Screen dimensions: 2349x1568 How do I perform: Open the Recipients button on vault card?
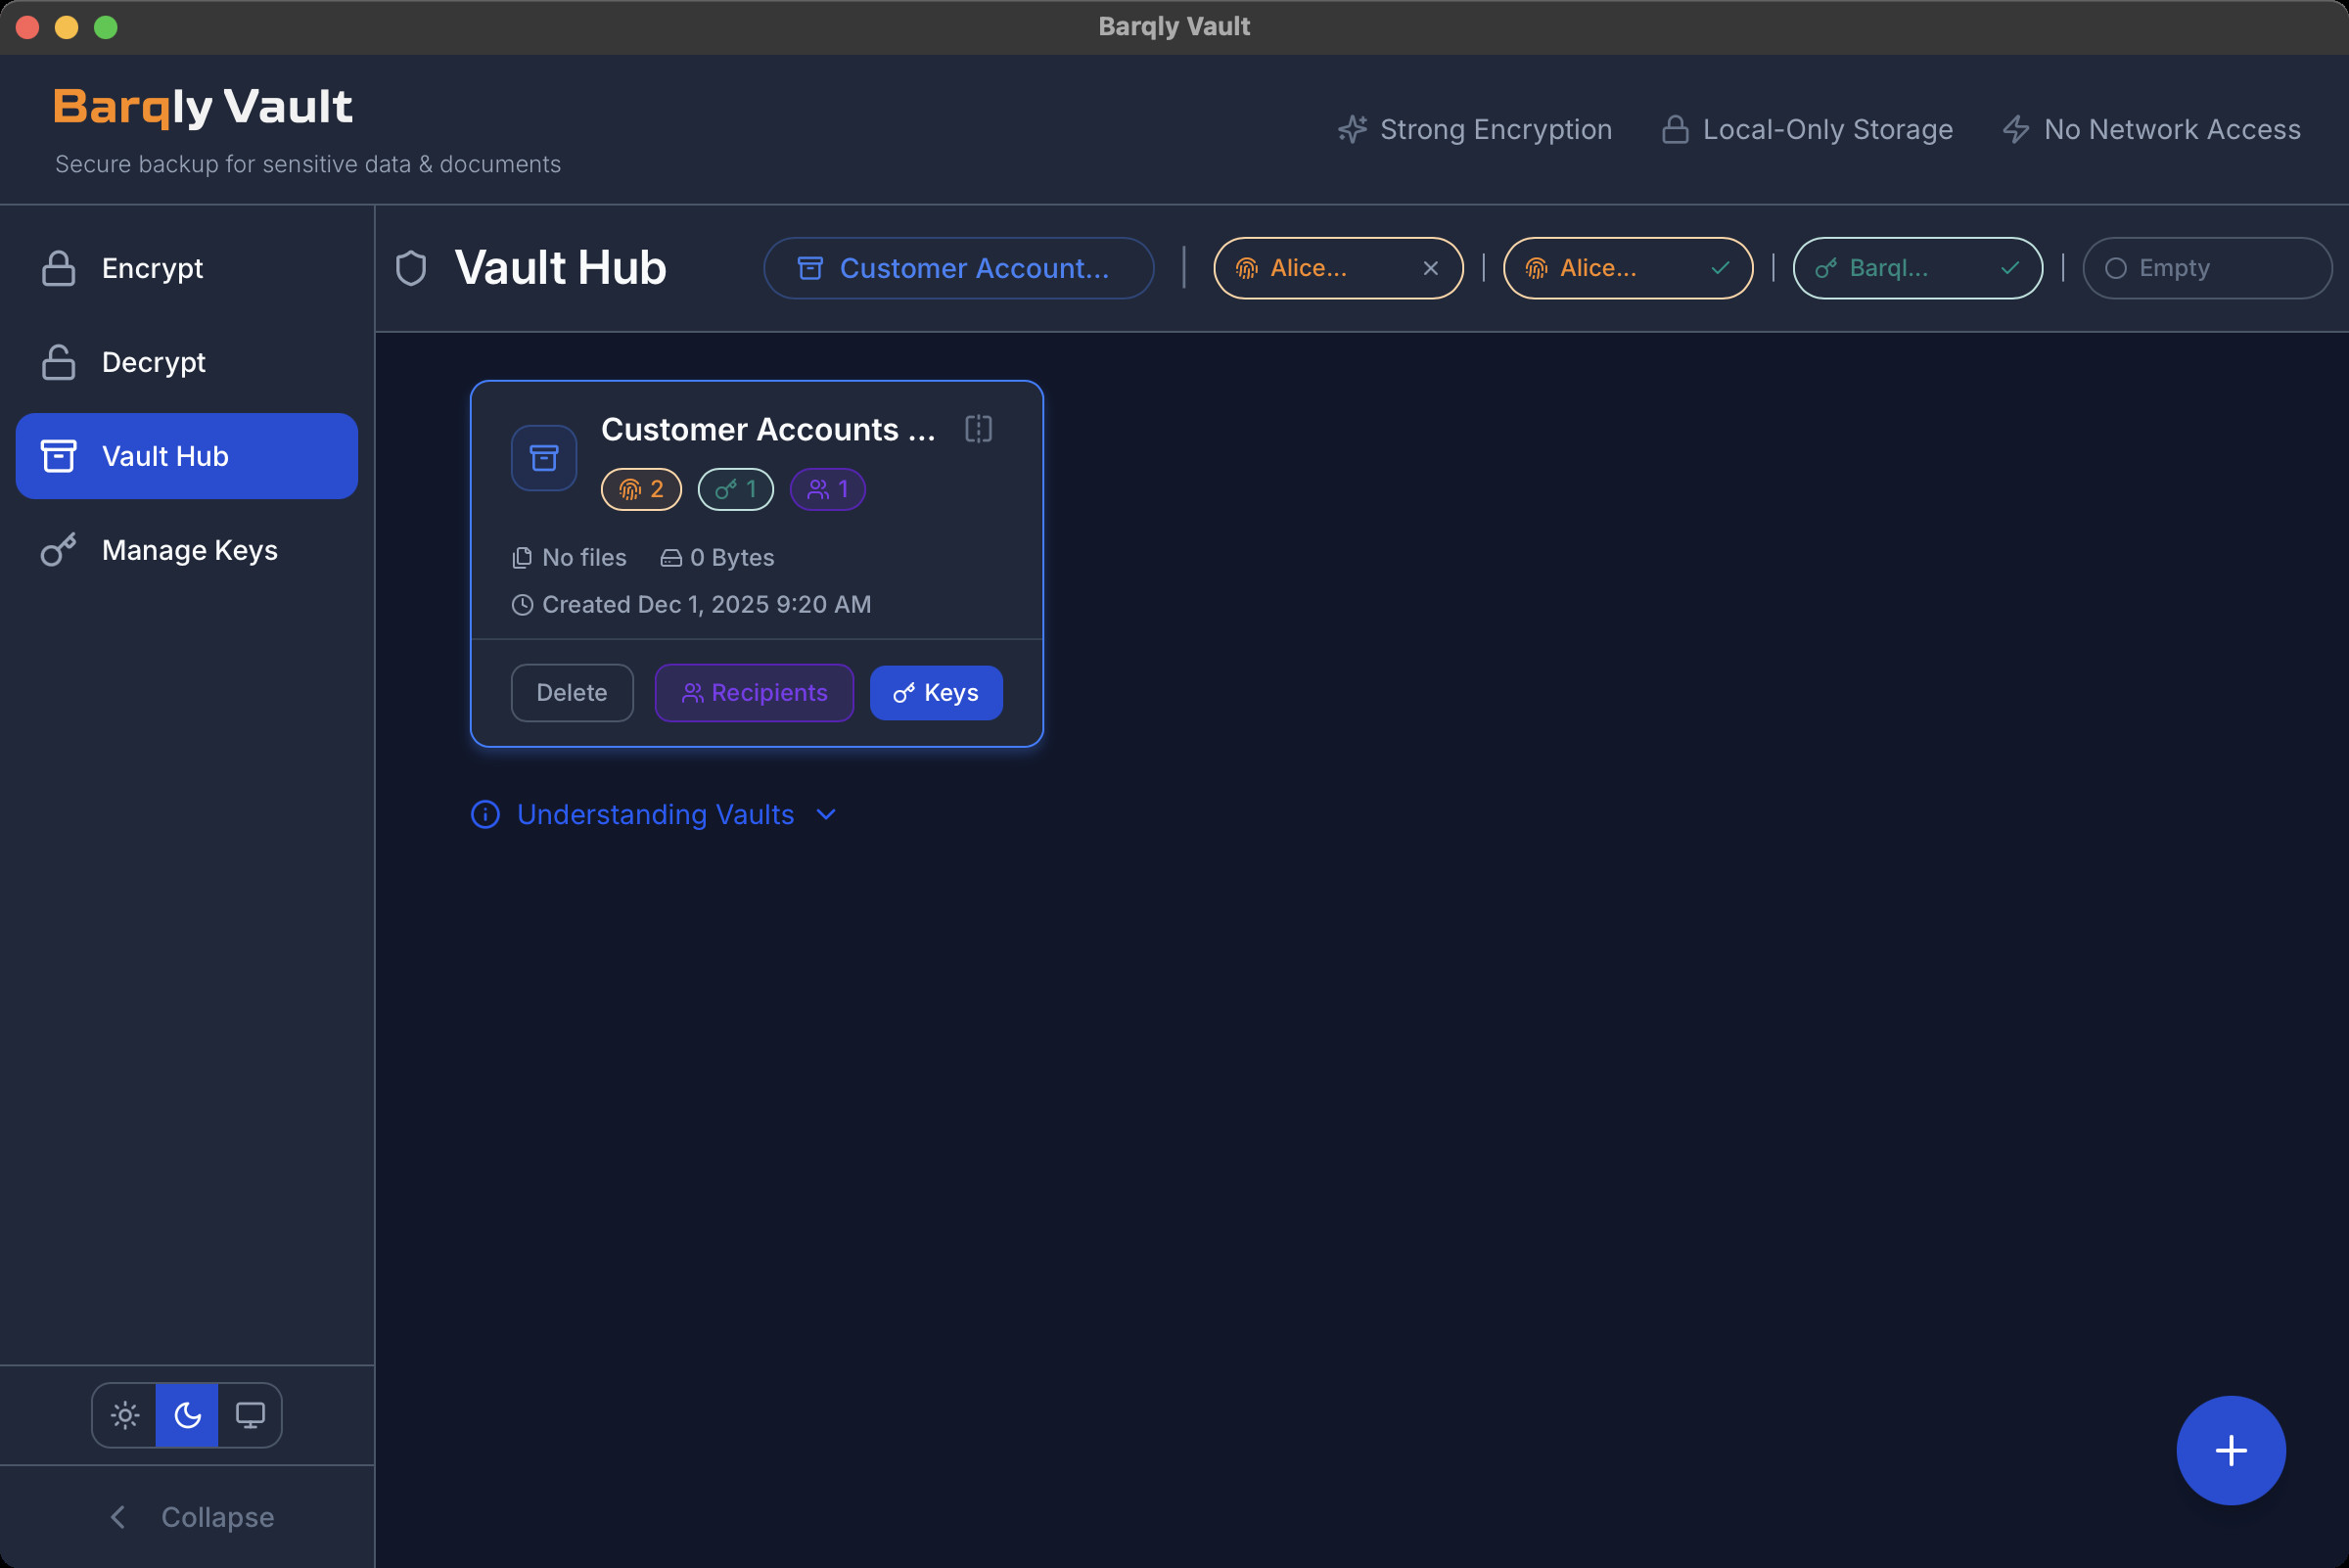point(754,693)
